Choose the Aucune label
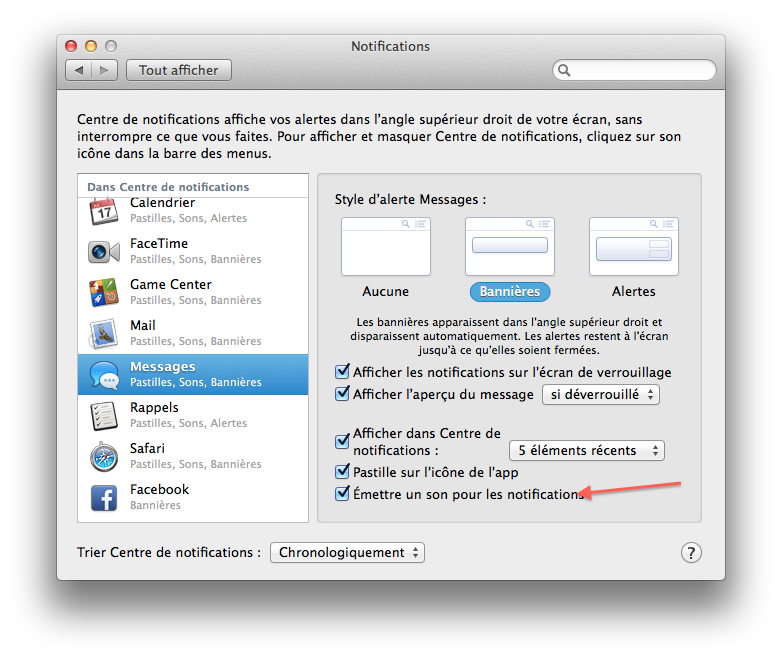Screen dimensions: 782x659 point(386,291)
